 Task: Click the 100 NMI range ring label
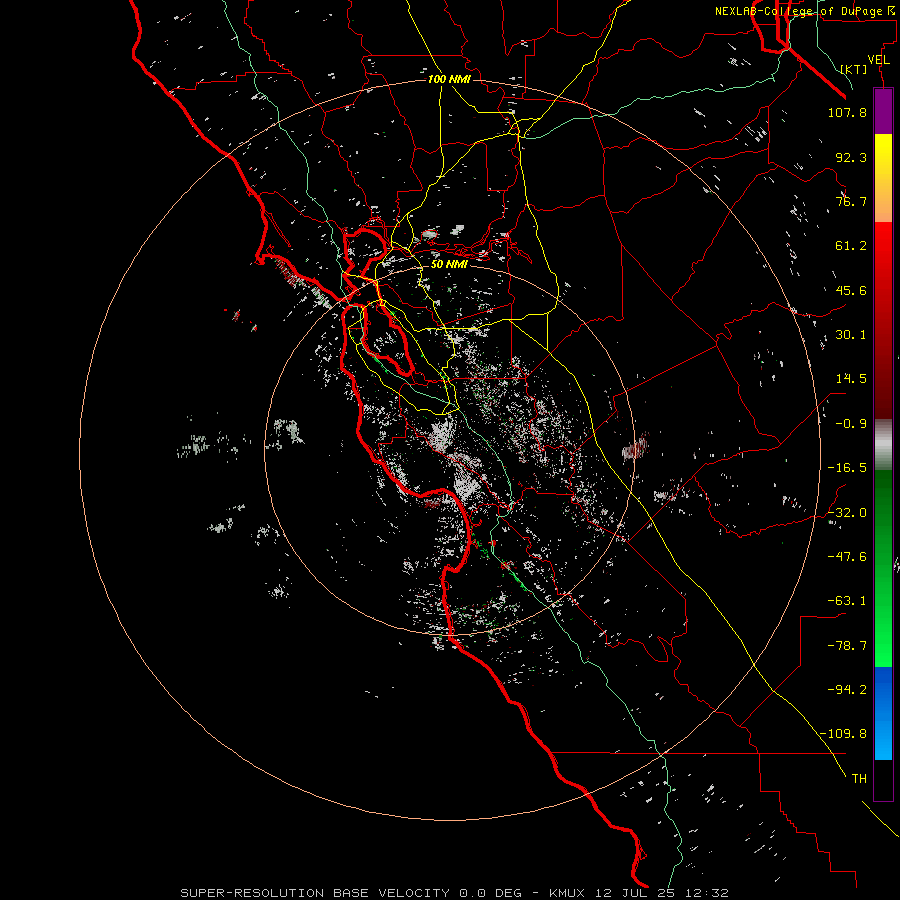(x=449, y=79)
